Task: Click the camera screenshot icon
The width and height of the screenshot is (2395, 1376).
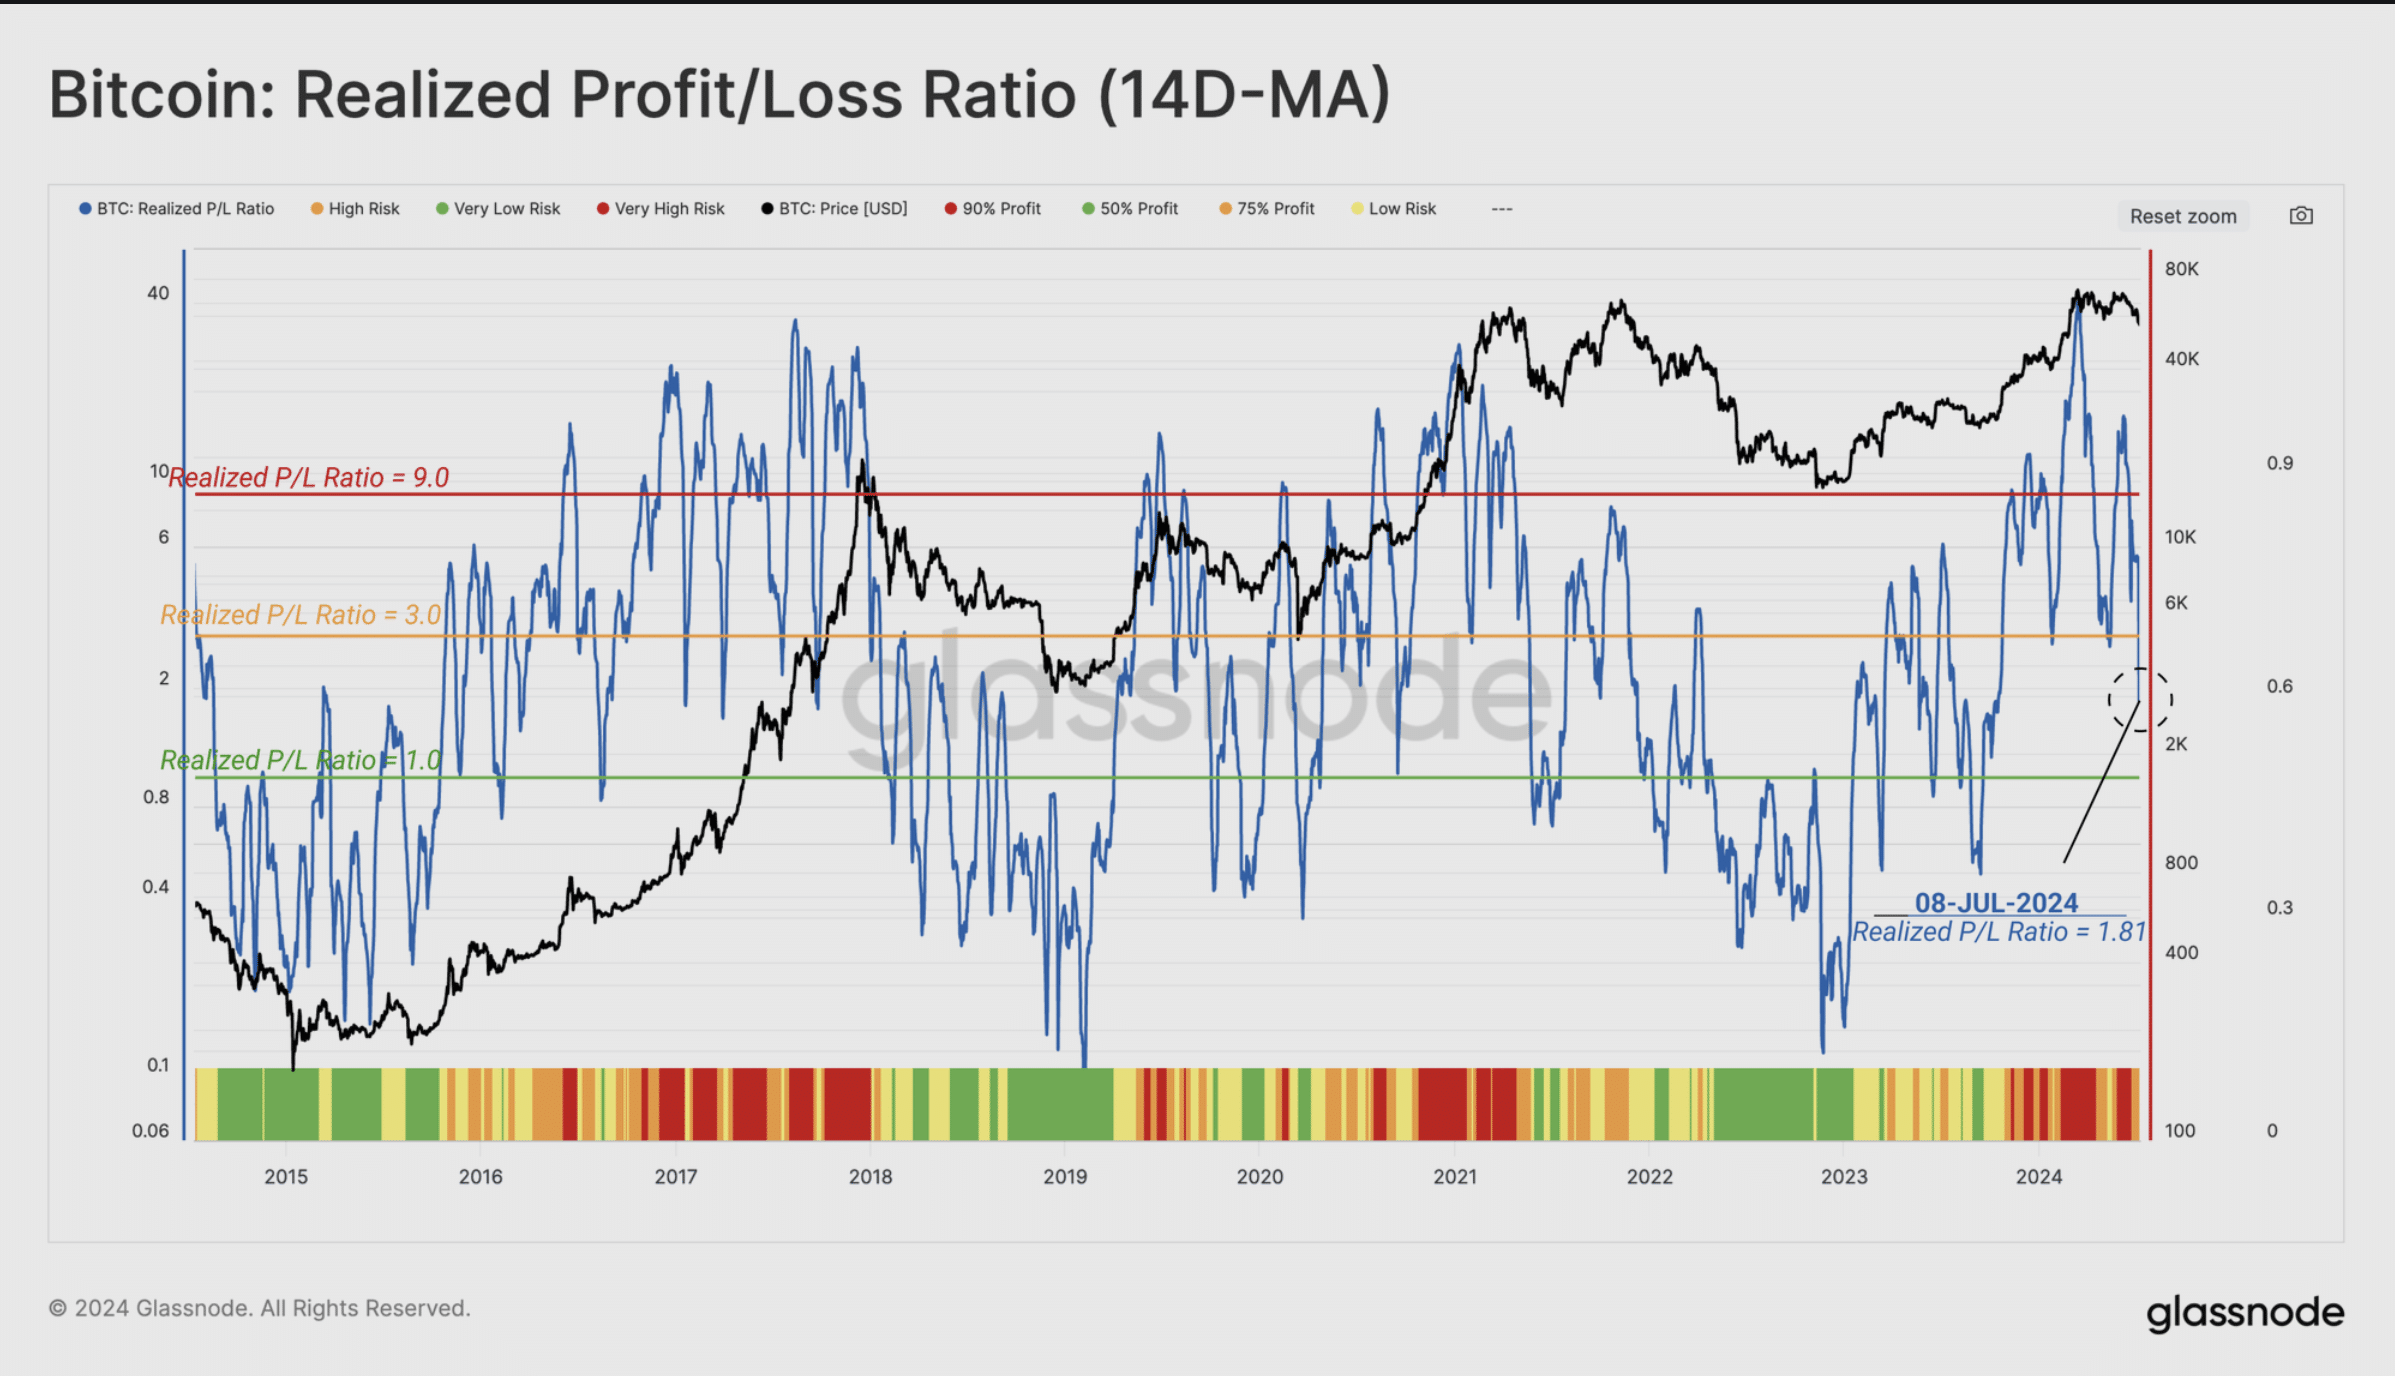Action: pyautogui.click(x=2301, y=216)
